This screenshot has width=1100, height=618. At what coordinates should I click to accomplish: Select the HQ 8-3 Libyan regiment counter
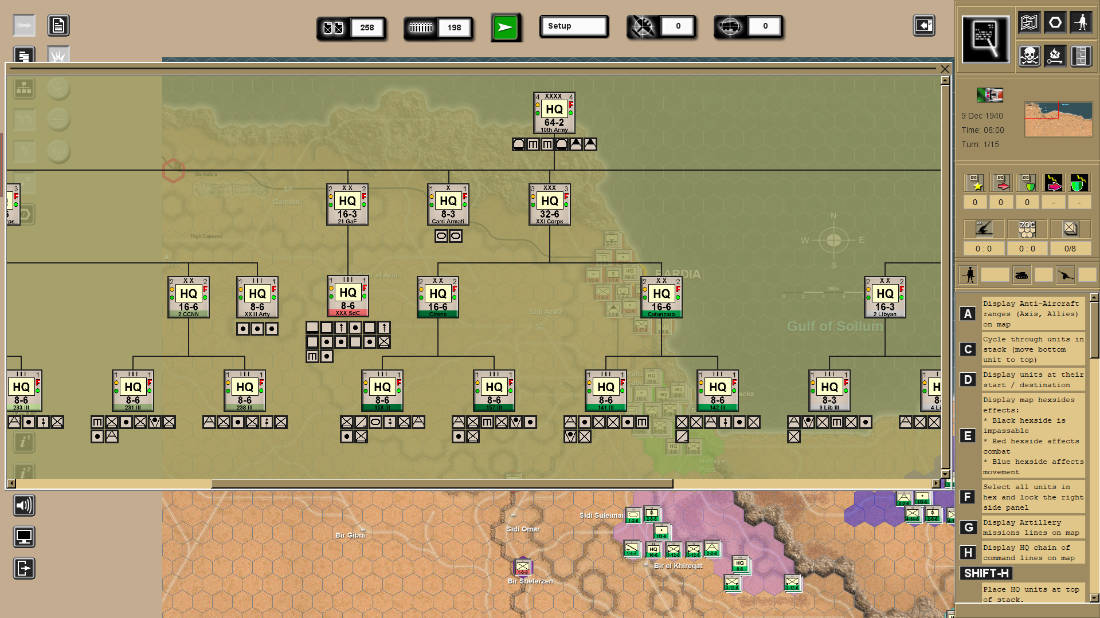(x=829, y=391)
